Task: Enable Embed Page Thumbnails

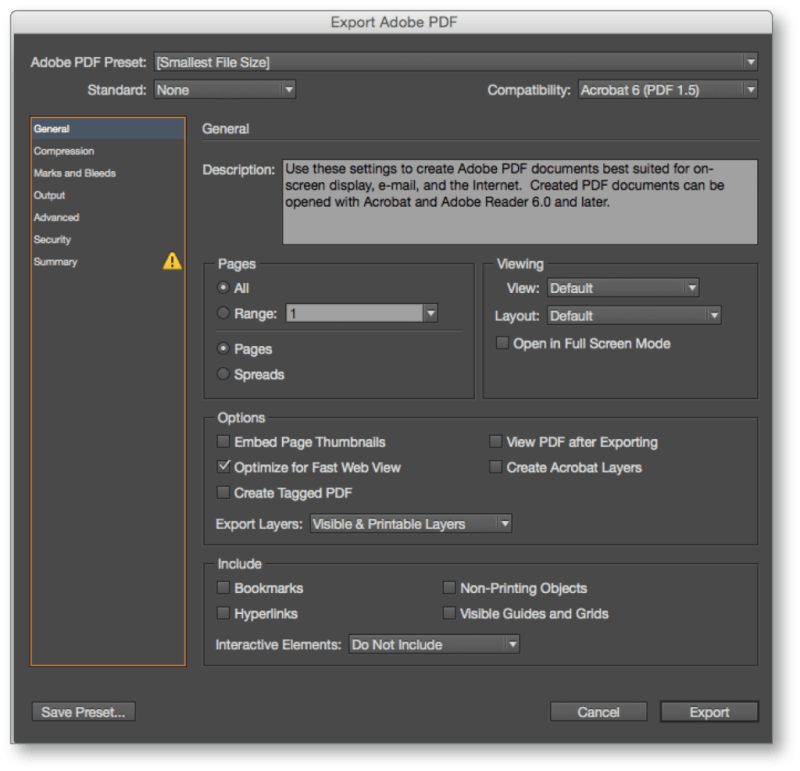Action: [222, 441]
